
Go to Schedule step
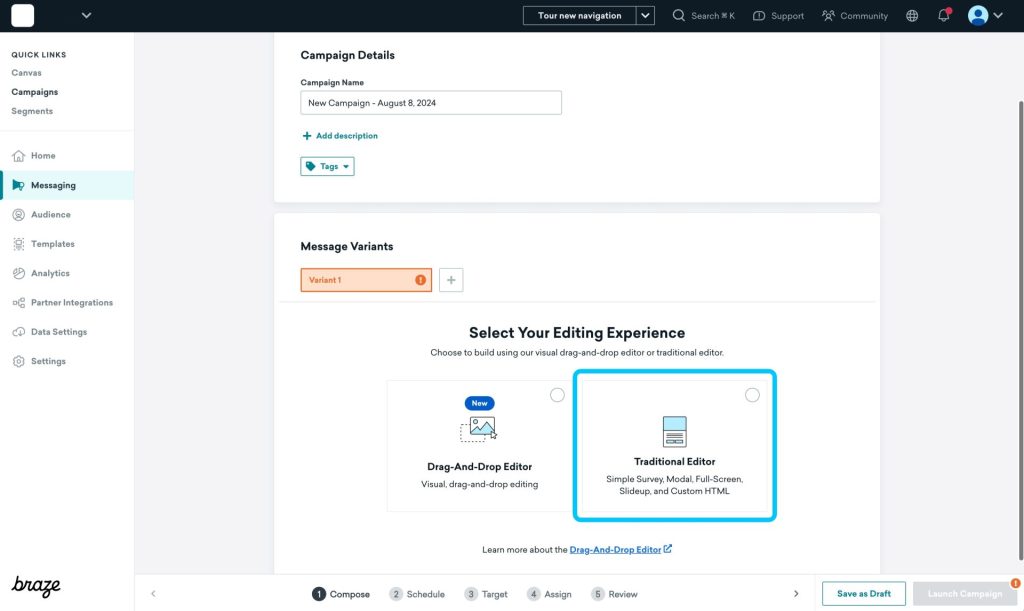click(x=417, y=594)
